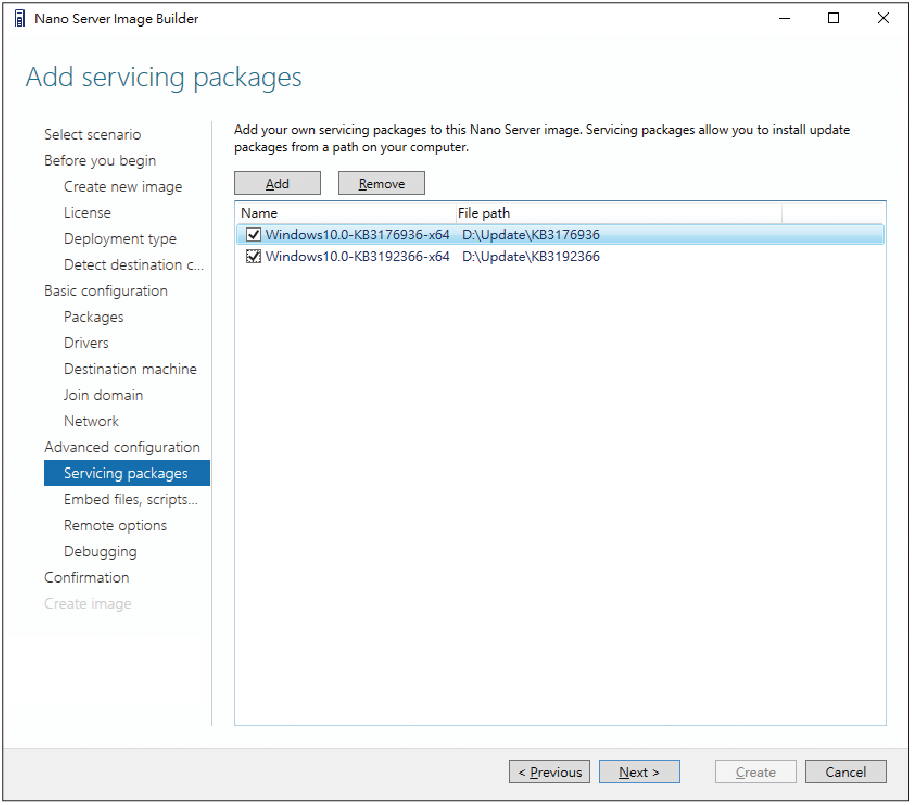Go to the Join domain step
The width and height of the screenshot is (912, 805).
click(x=104, y=396)
